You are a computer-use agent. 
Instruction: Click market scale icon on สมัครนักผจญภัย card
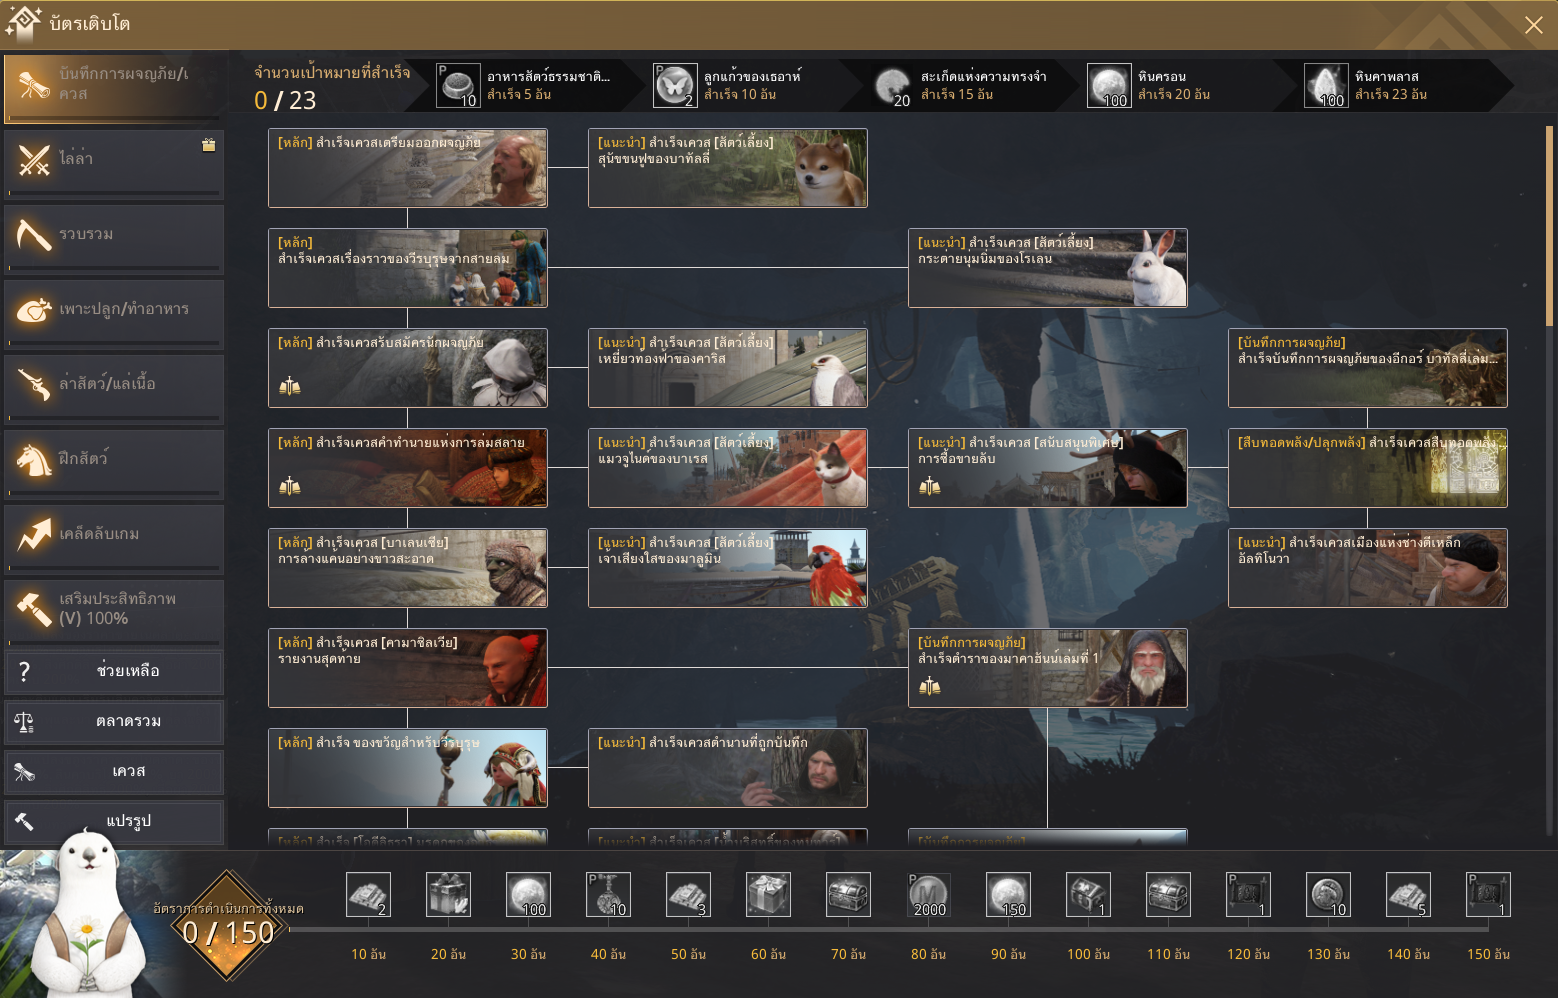[x=290, y=387]
